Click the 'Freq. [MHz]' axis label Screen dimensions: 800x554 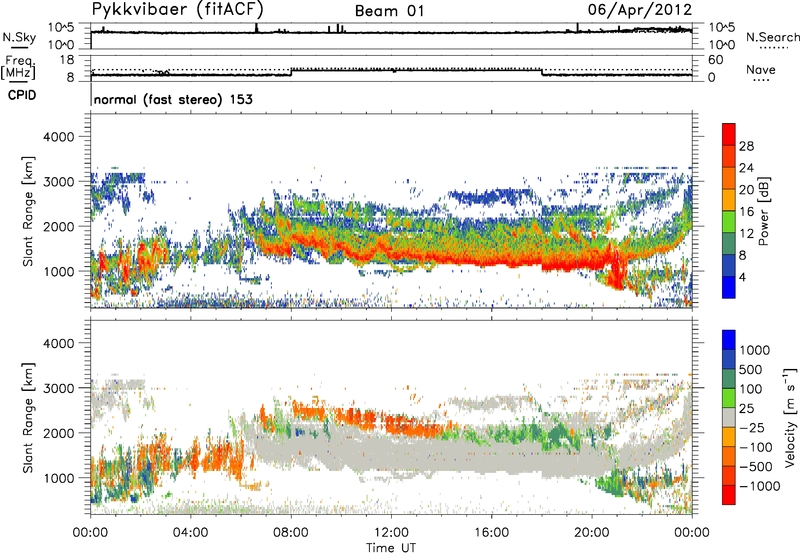click(x=18, y=68)
